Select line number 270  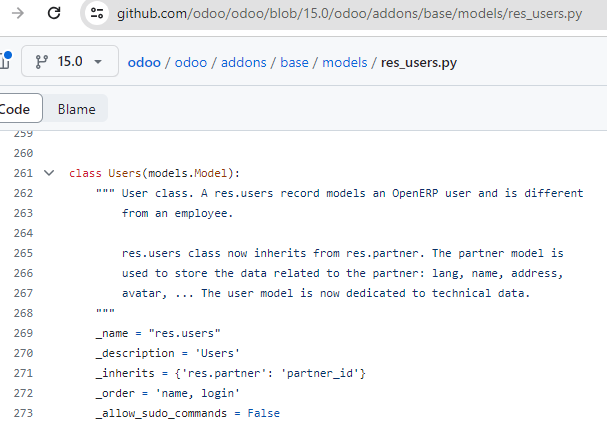[23, 353]
